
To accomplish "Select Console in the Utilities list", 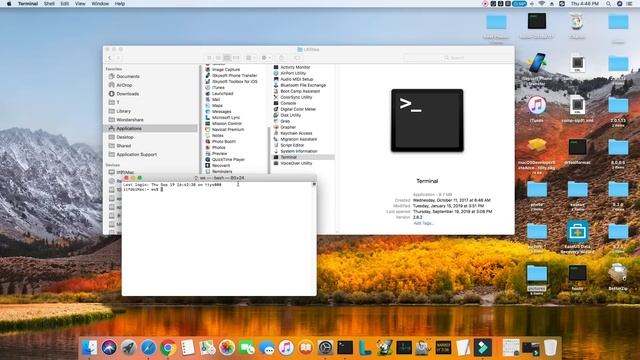I will 288,103.
